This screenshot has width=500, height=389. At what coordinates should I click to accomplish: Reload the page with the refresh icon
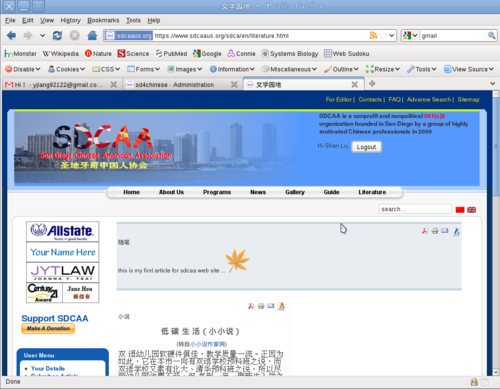point(57,35)
